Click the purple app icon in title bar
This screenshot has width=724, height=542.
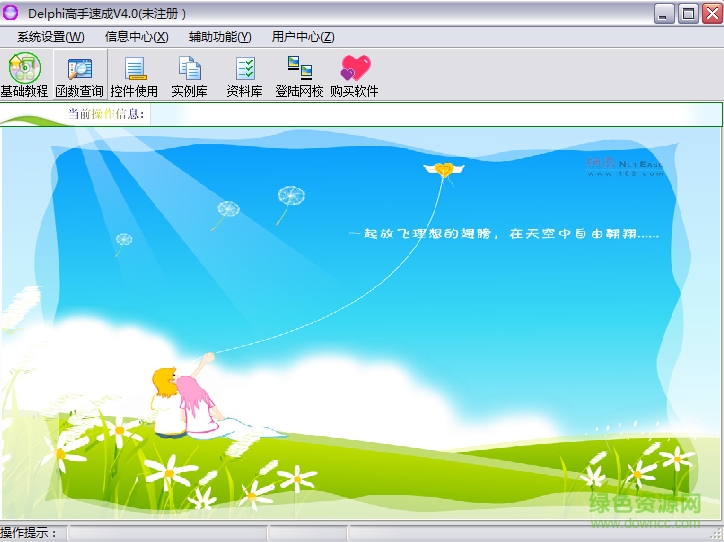pos(10,12)
